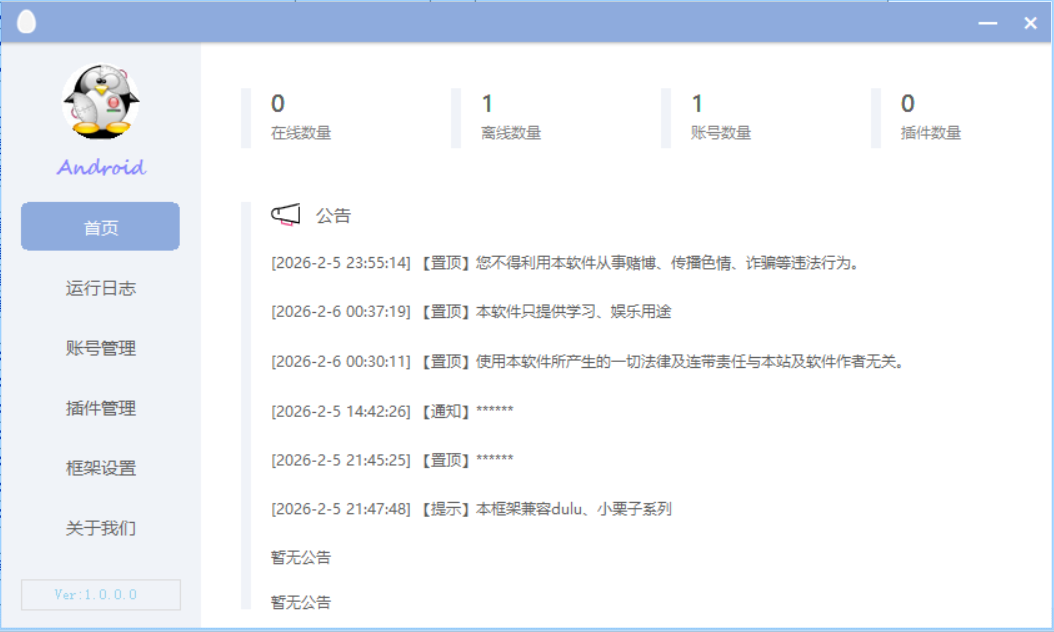Screen dimensions: 1054x632
Task: Click the megaphone announcement icon
Action: 285,215
